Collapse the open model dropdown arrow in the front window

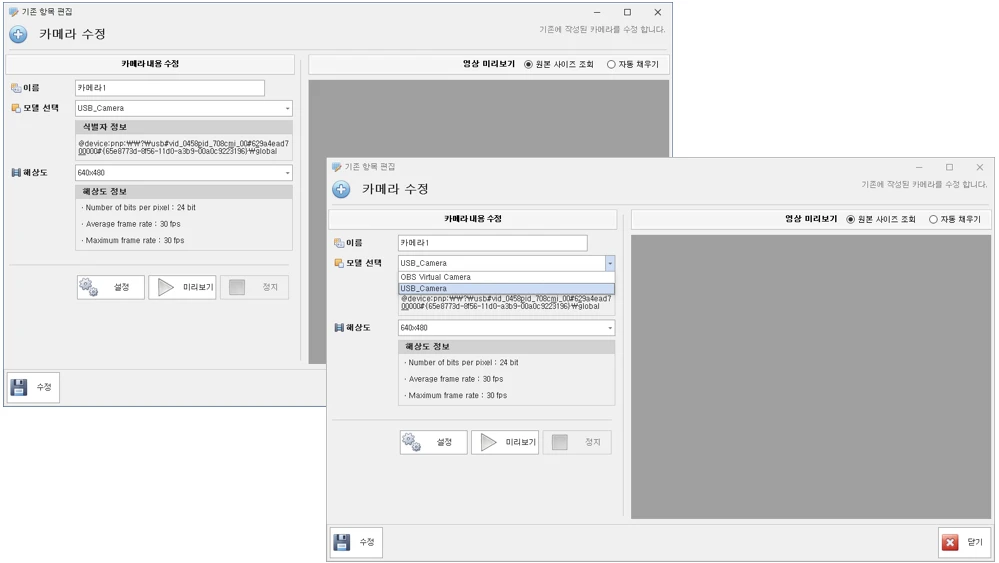(x=610, y=263)
